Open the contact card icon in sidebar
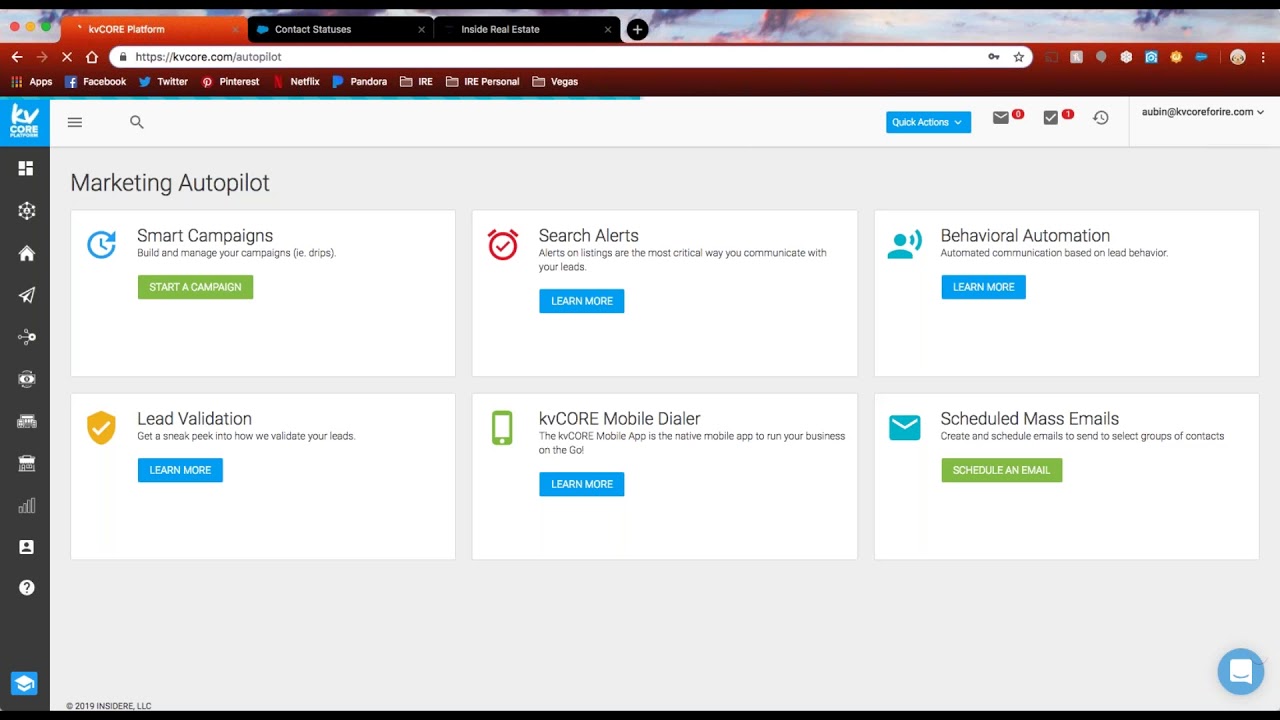The width and height of the screenshot is (1280, 720). 27,547
